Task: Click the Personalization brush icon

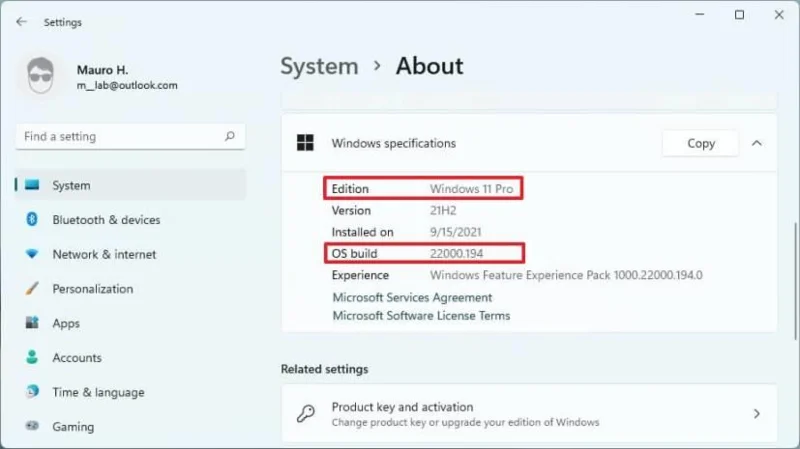Action: [x=32, y=288]
